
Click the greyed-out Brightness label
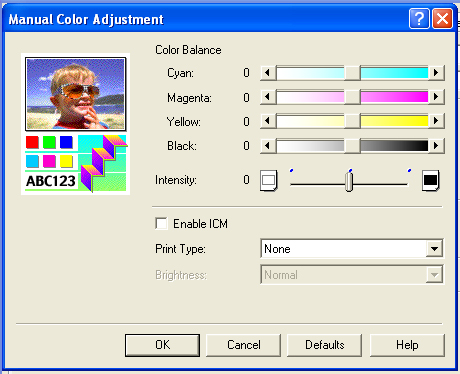[x=181, y=275]
